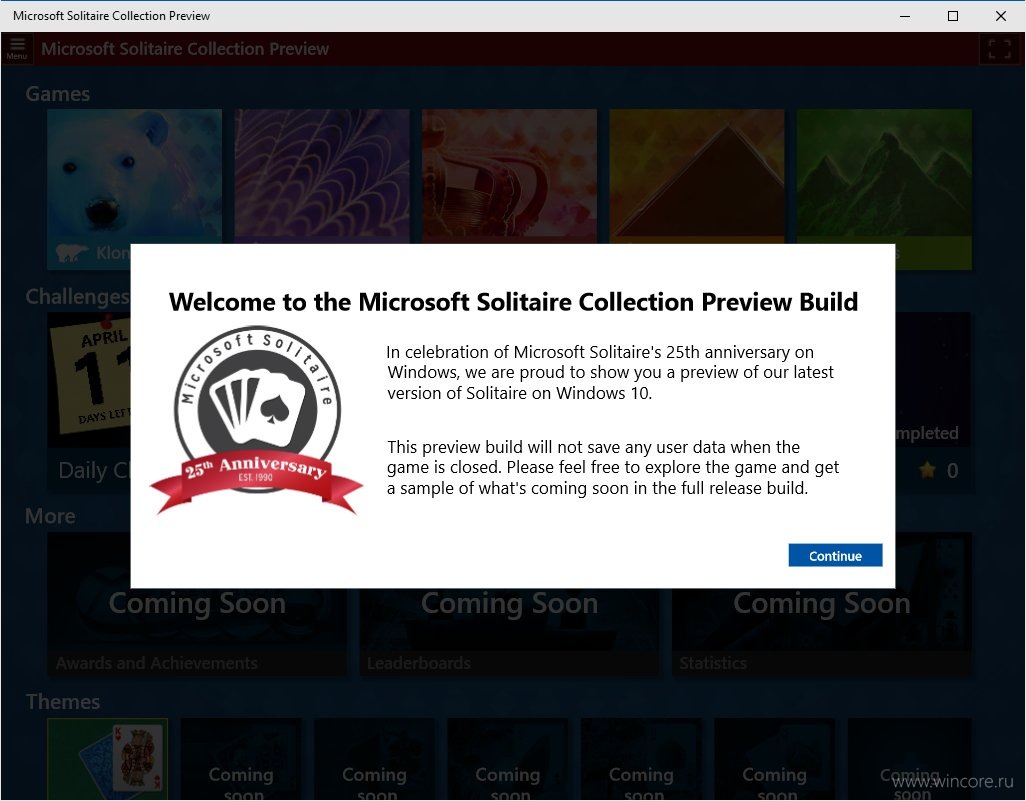Open the hamburger Menu icon

point(17,48)
